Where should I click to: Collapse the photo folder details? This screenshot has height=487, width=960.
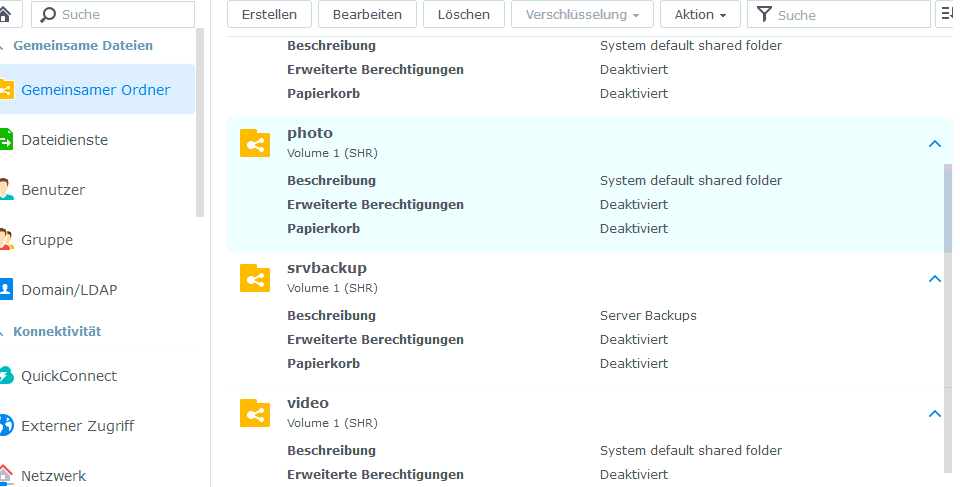point(934,143)
